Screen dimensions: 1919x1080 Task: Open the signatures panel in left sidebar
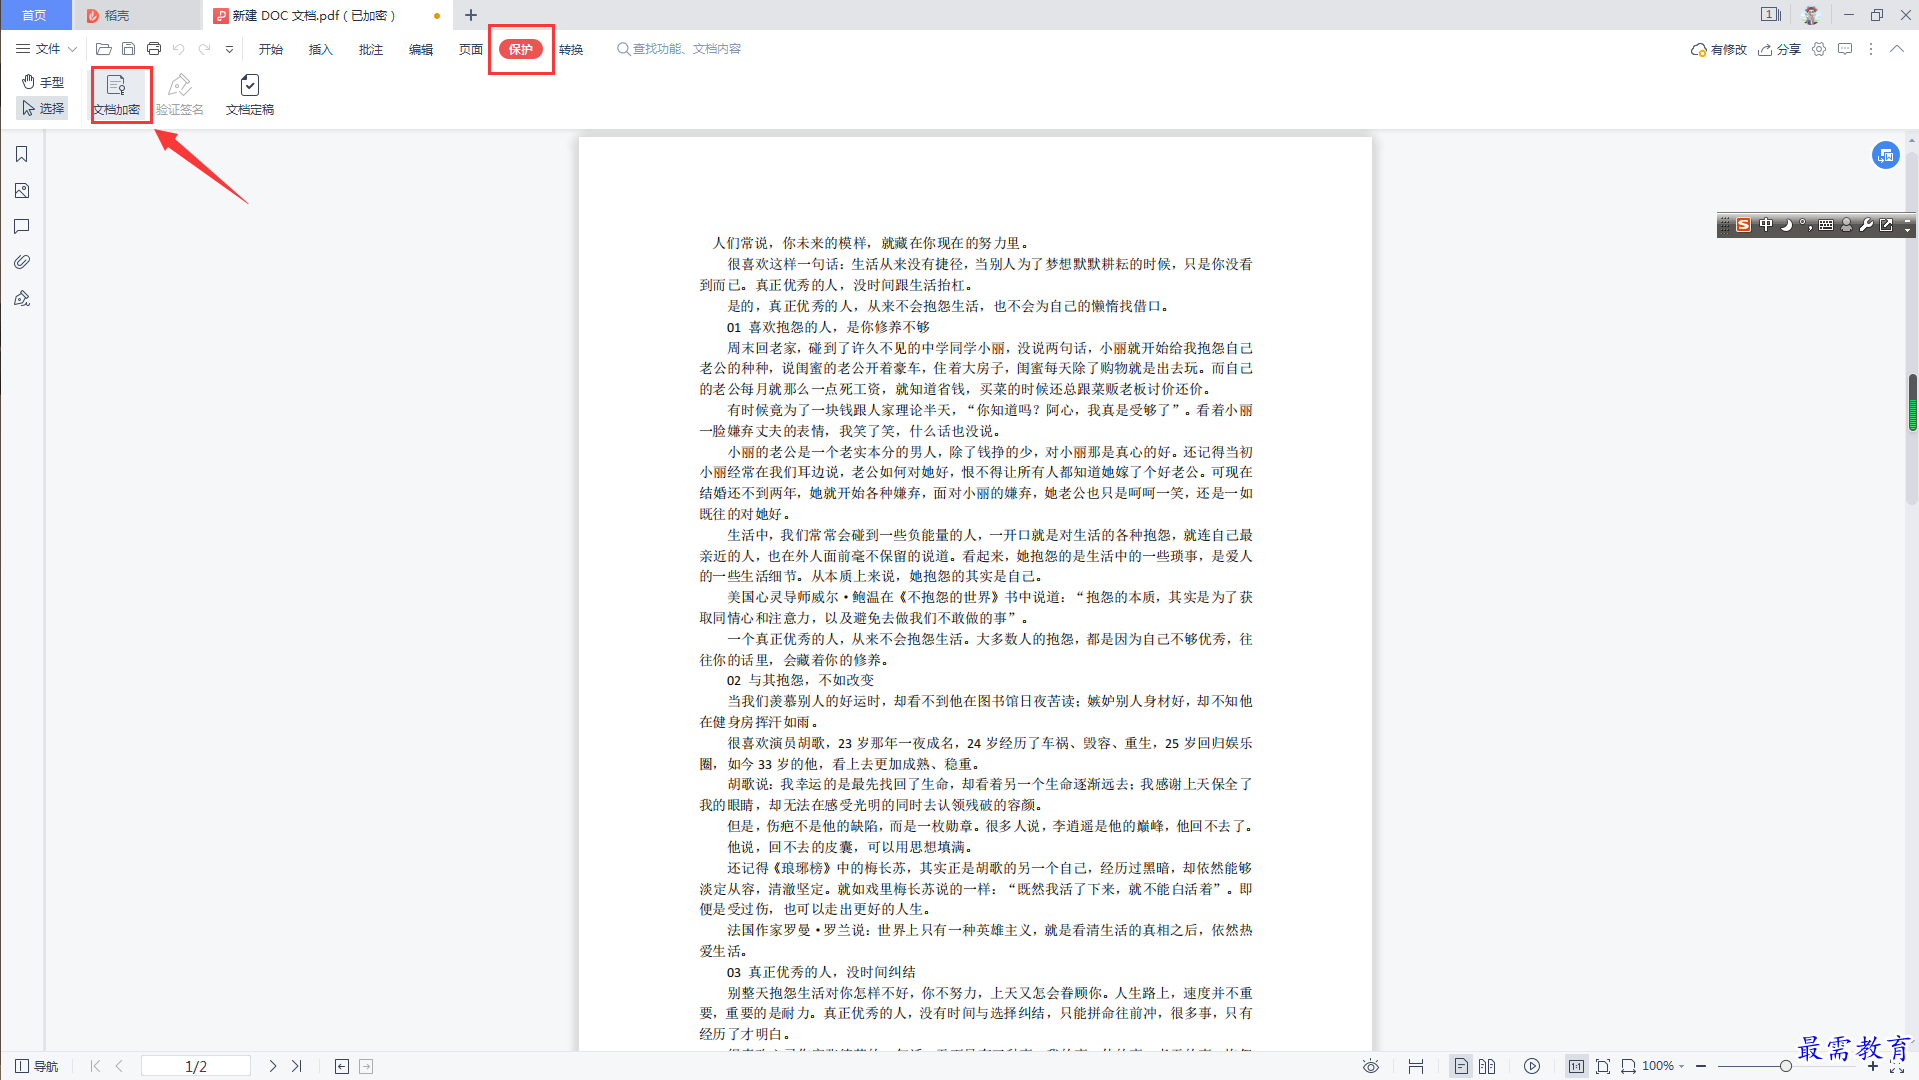point(21,298)
